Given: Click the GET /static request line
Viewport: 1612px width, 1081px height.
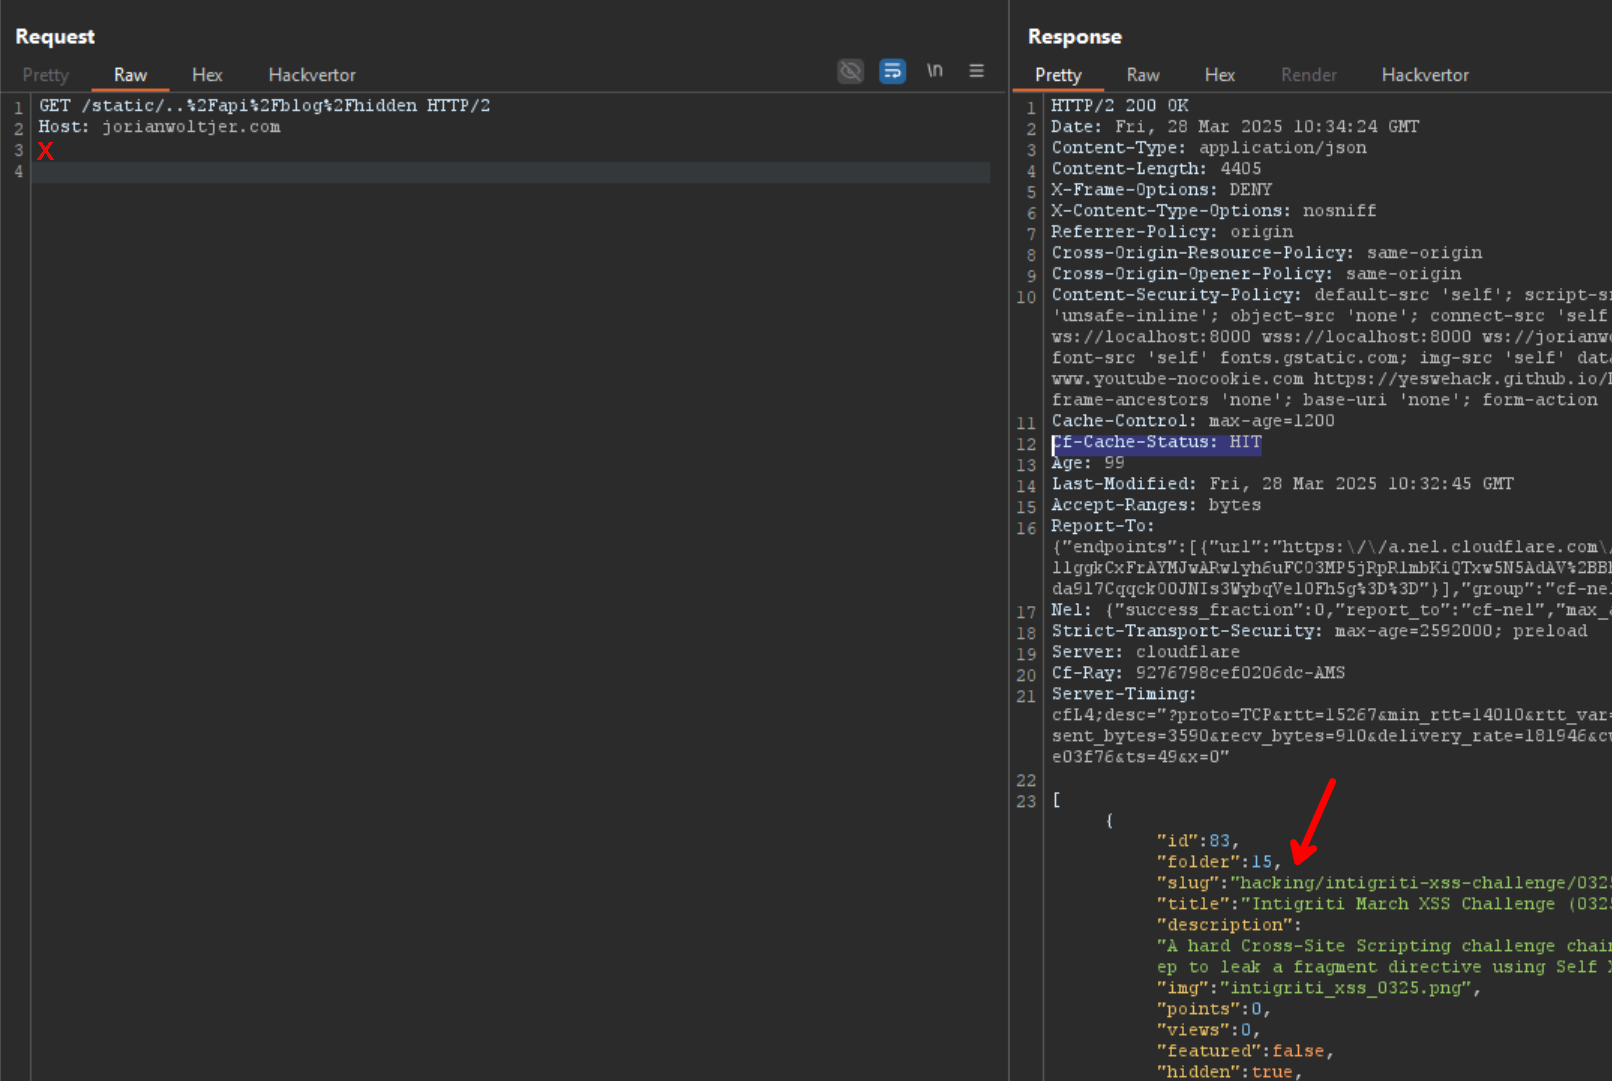Looking at the screenshot, I should [x=264, y=106].
